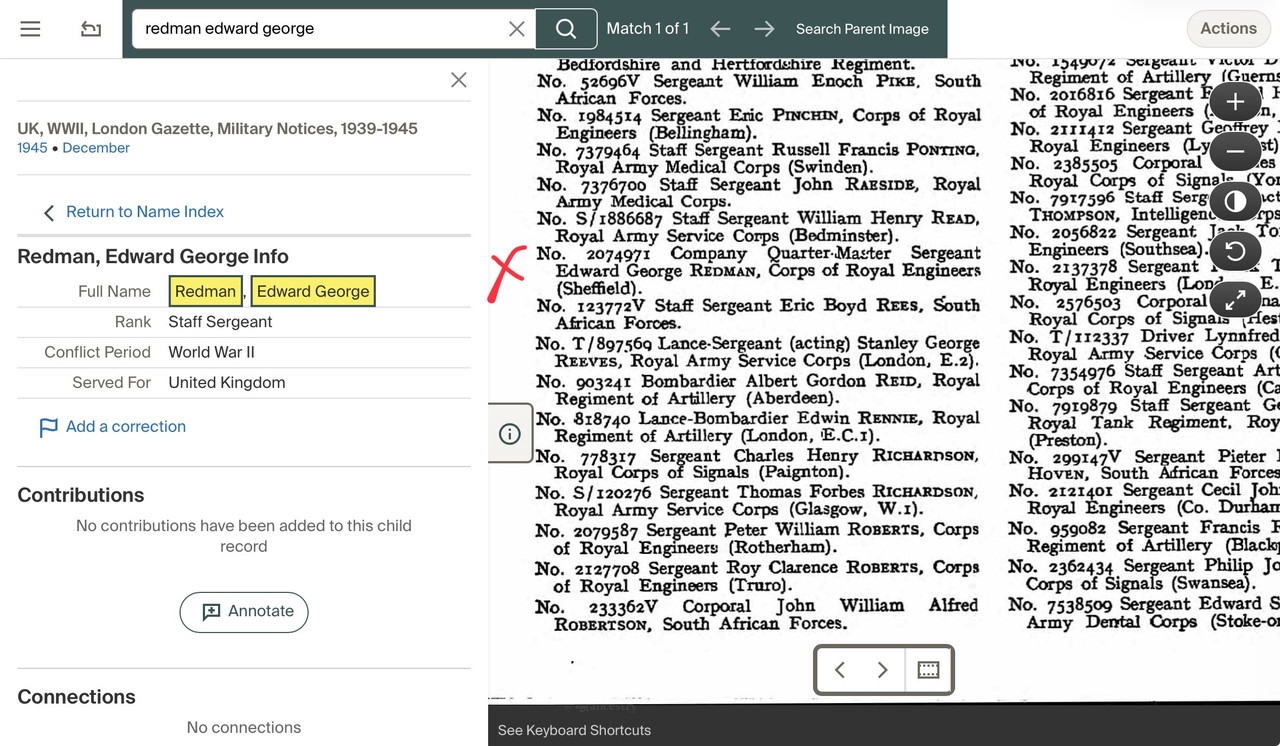Open the Actions menu
The width and height of the screenshot is (1280, 746).
1228,29
